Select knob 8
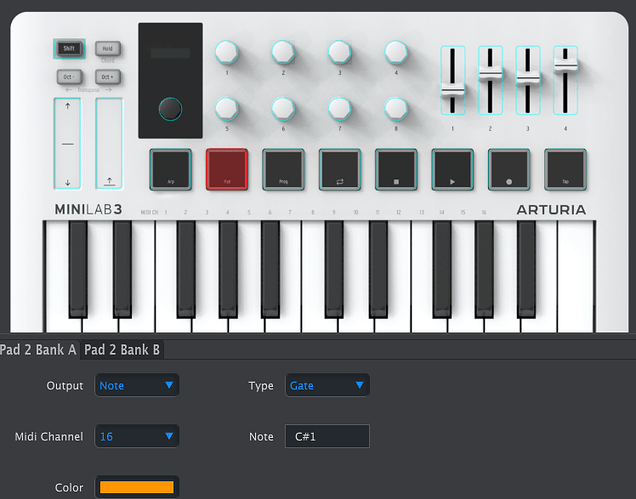636x499 pixels. coord(396,109)
